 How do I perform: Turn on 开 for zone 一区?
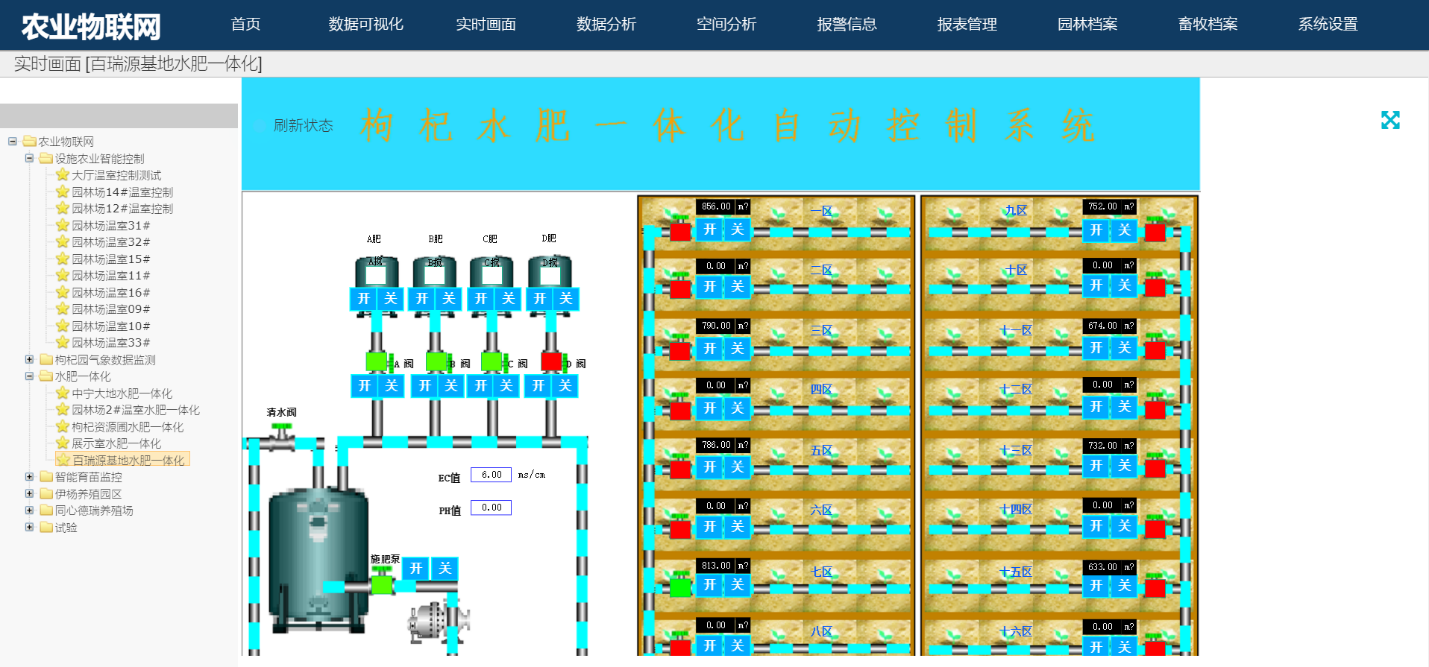tap(710, 229)
